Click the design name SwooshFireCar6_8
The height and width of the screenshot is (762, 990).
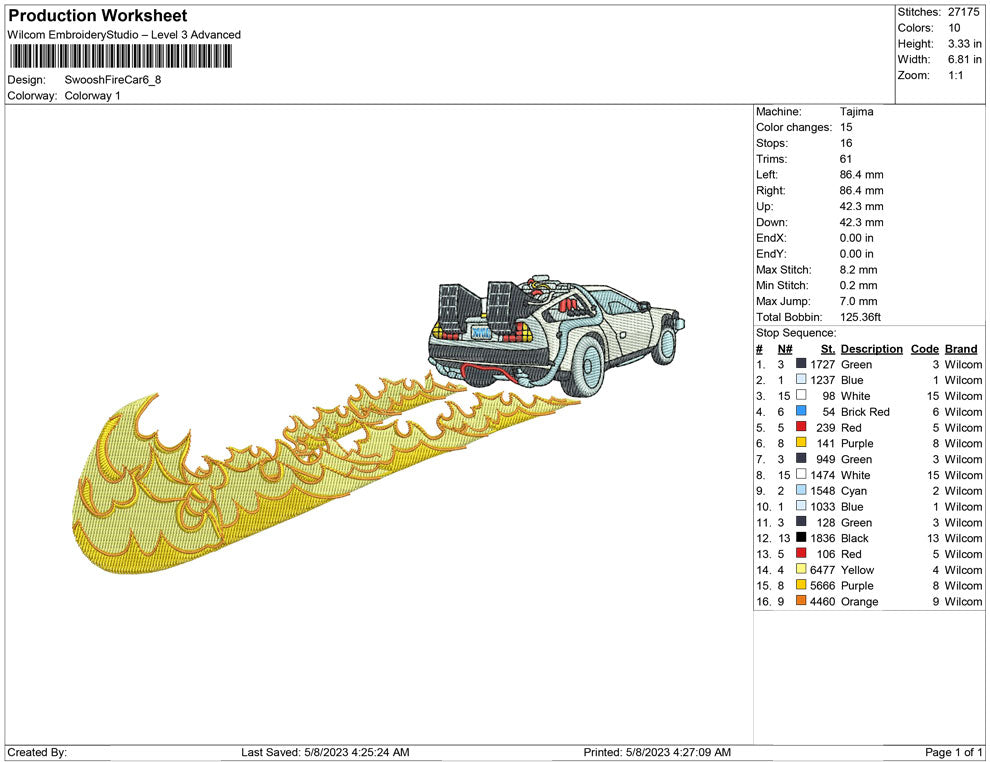pos(112,79)
